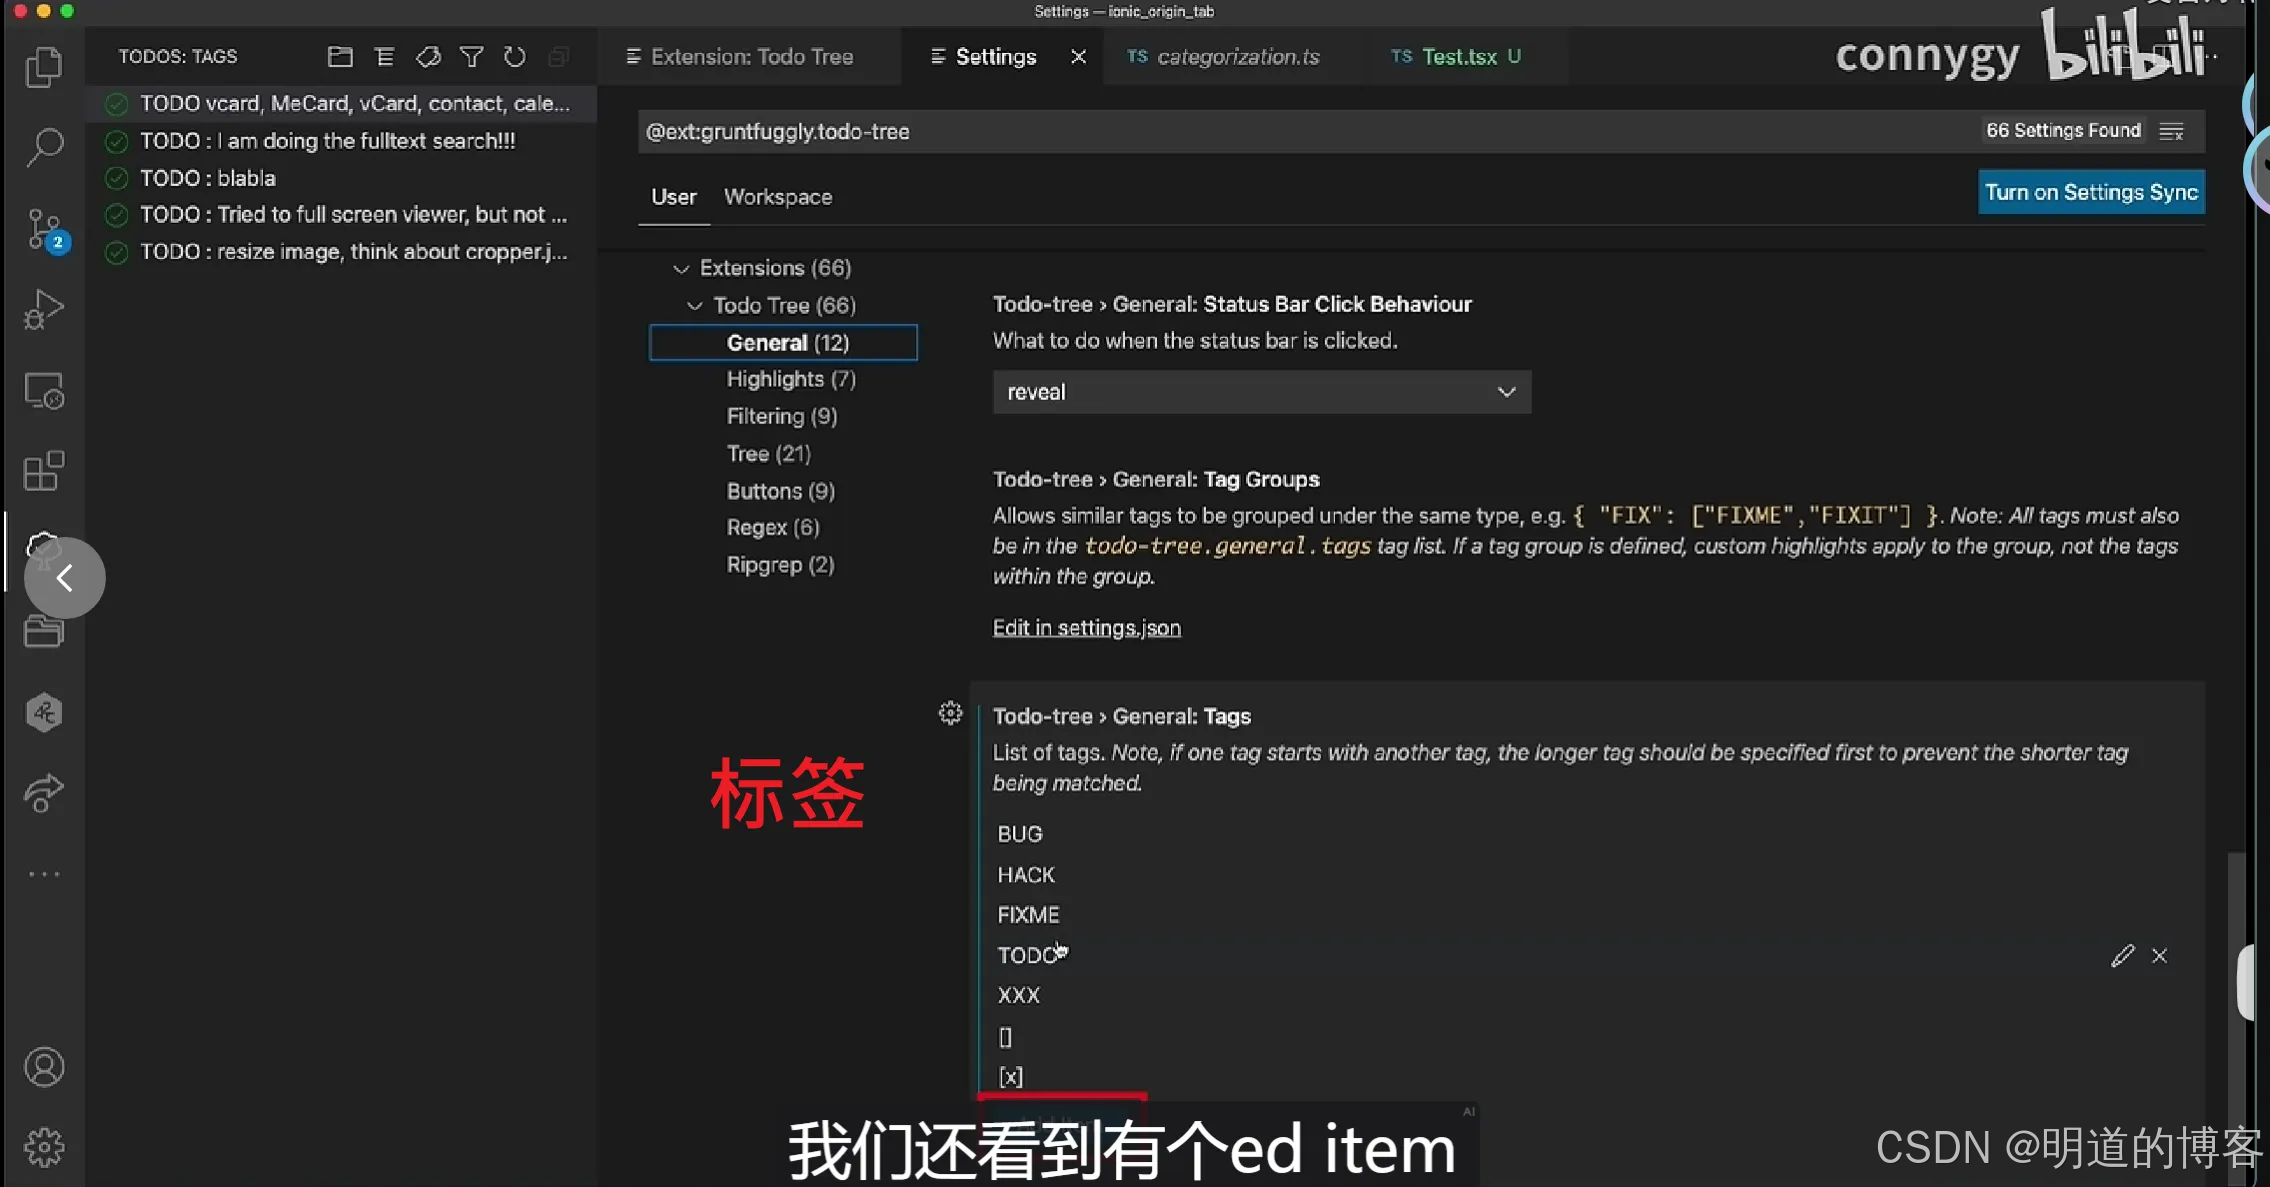Image resolution: width=2270 pixels, height=1187 pixels.
Task: Select the User settings tab
Action: [x=674, y=197]
